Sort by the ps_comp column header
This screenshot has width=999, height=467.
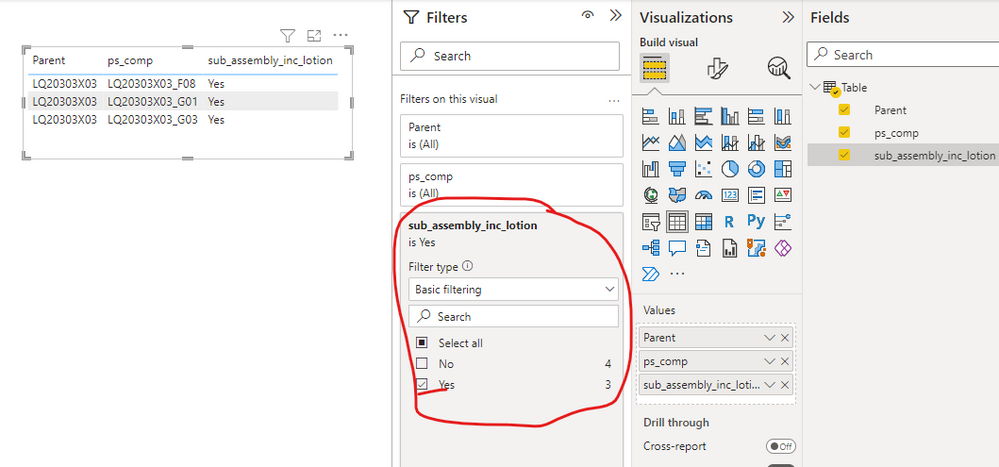tap(130, 61)
